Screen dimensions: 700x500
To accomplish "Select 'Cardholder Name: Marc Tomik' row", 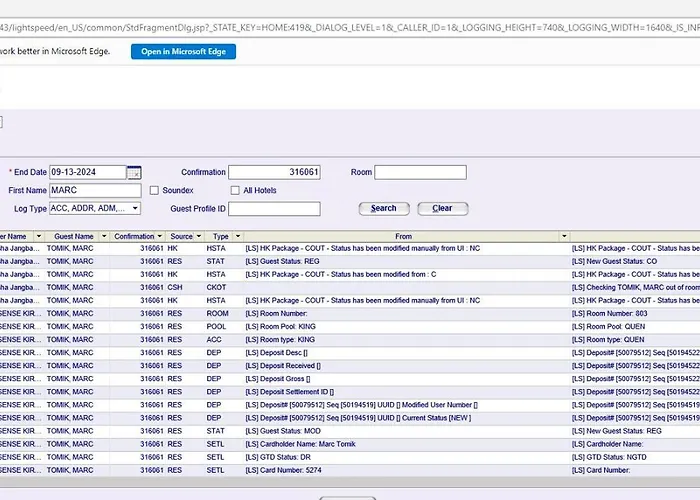I will (x=350, y=444).
